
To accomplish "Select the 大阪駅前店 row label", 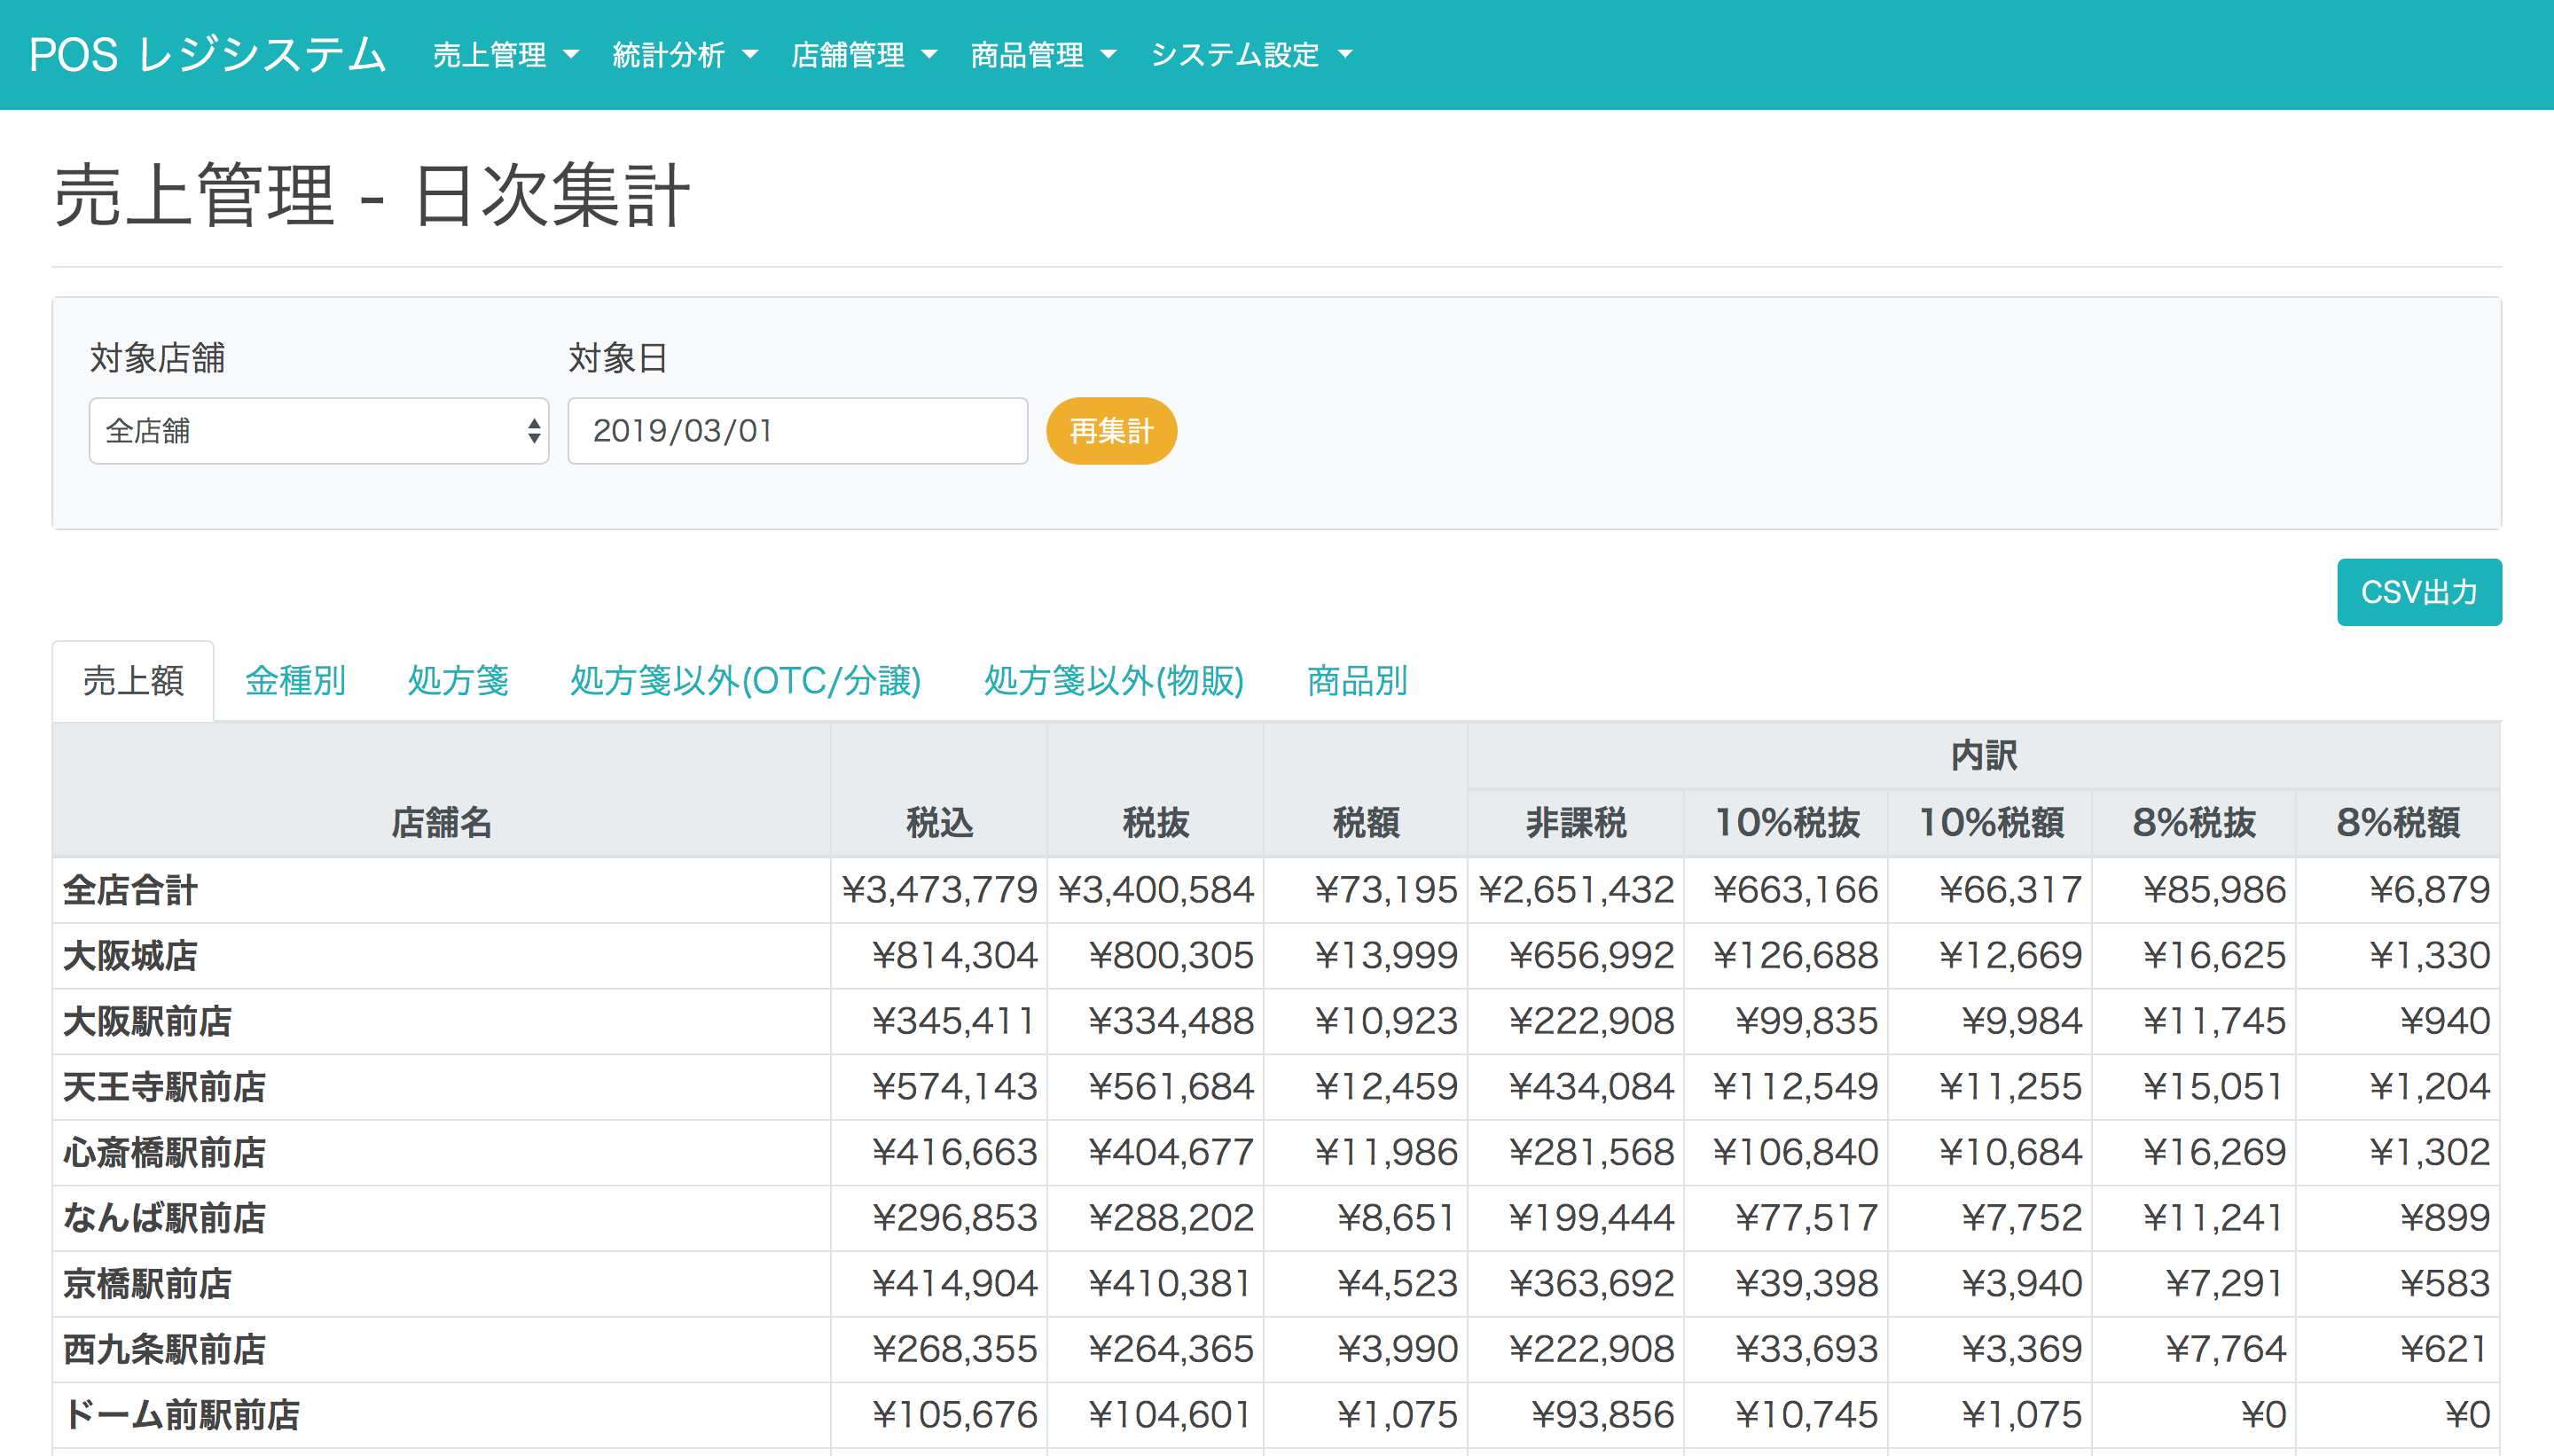I will [147, 1021].
